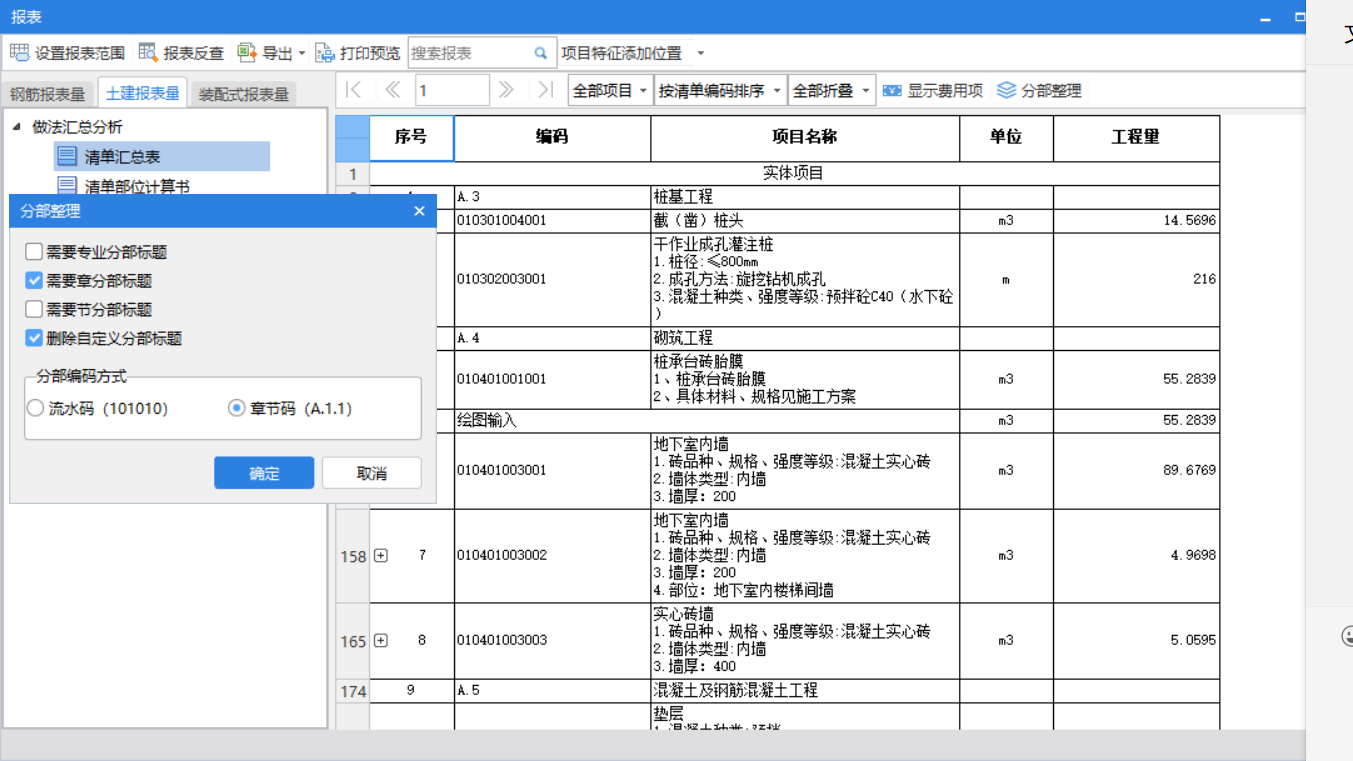Close the 分部整理 dialog

[419, 211]
